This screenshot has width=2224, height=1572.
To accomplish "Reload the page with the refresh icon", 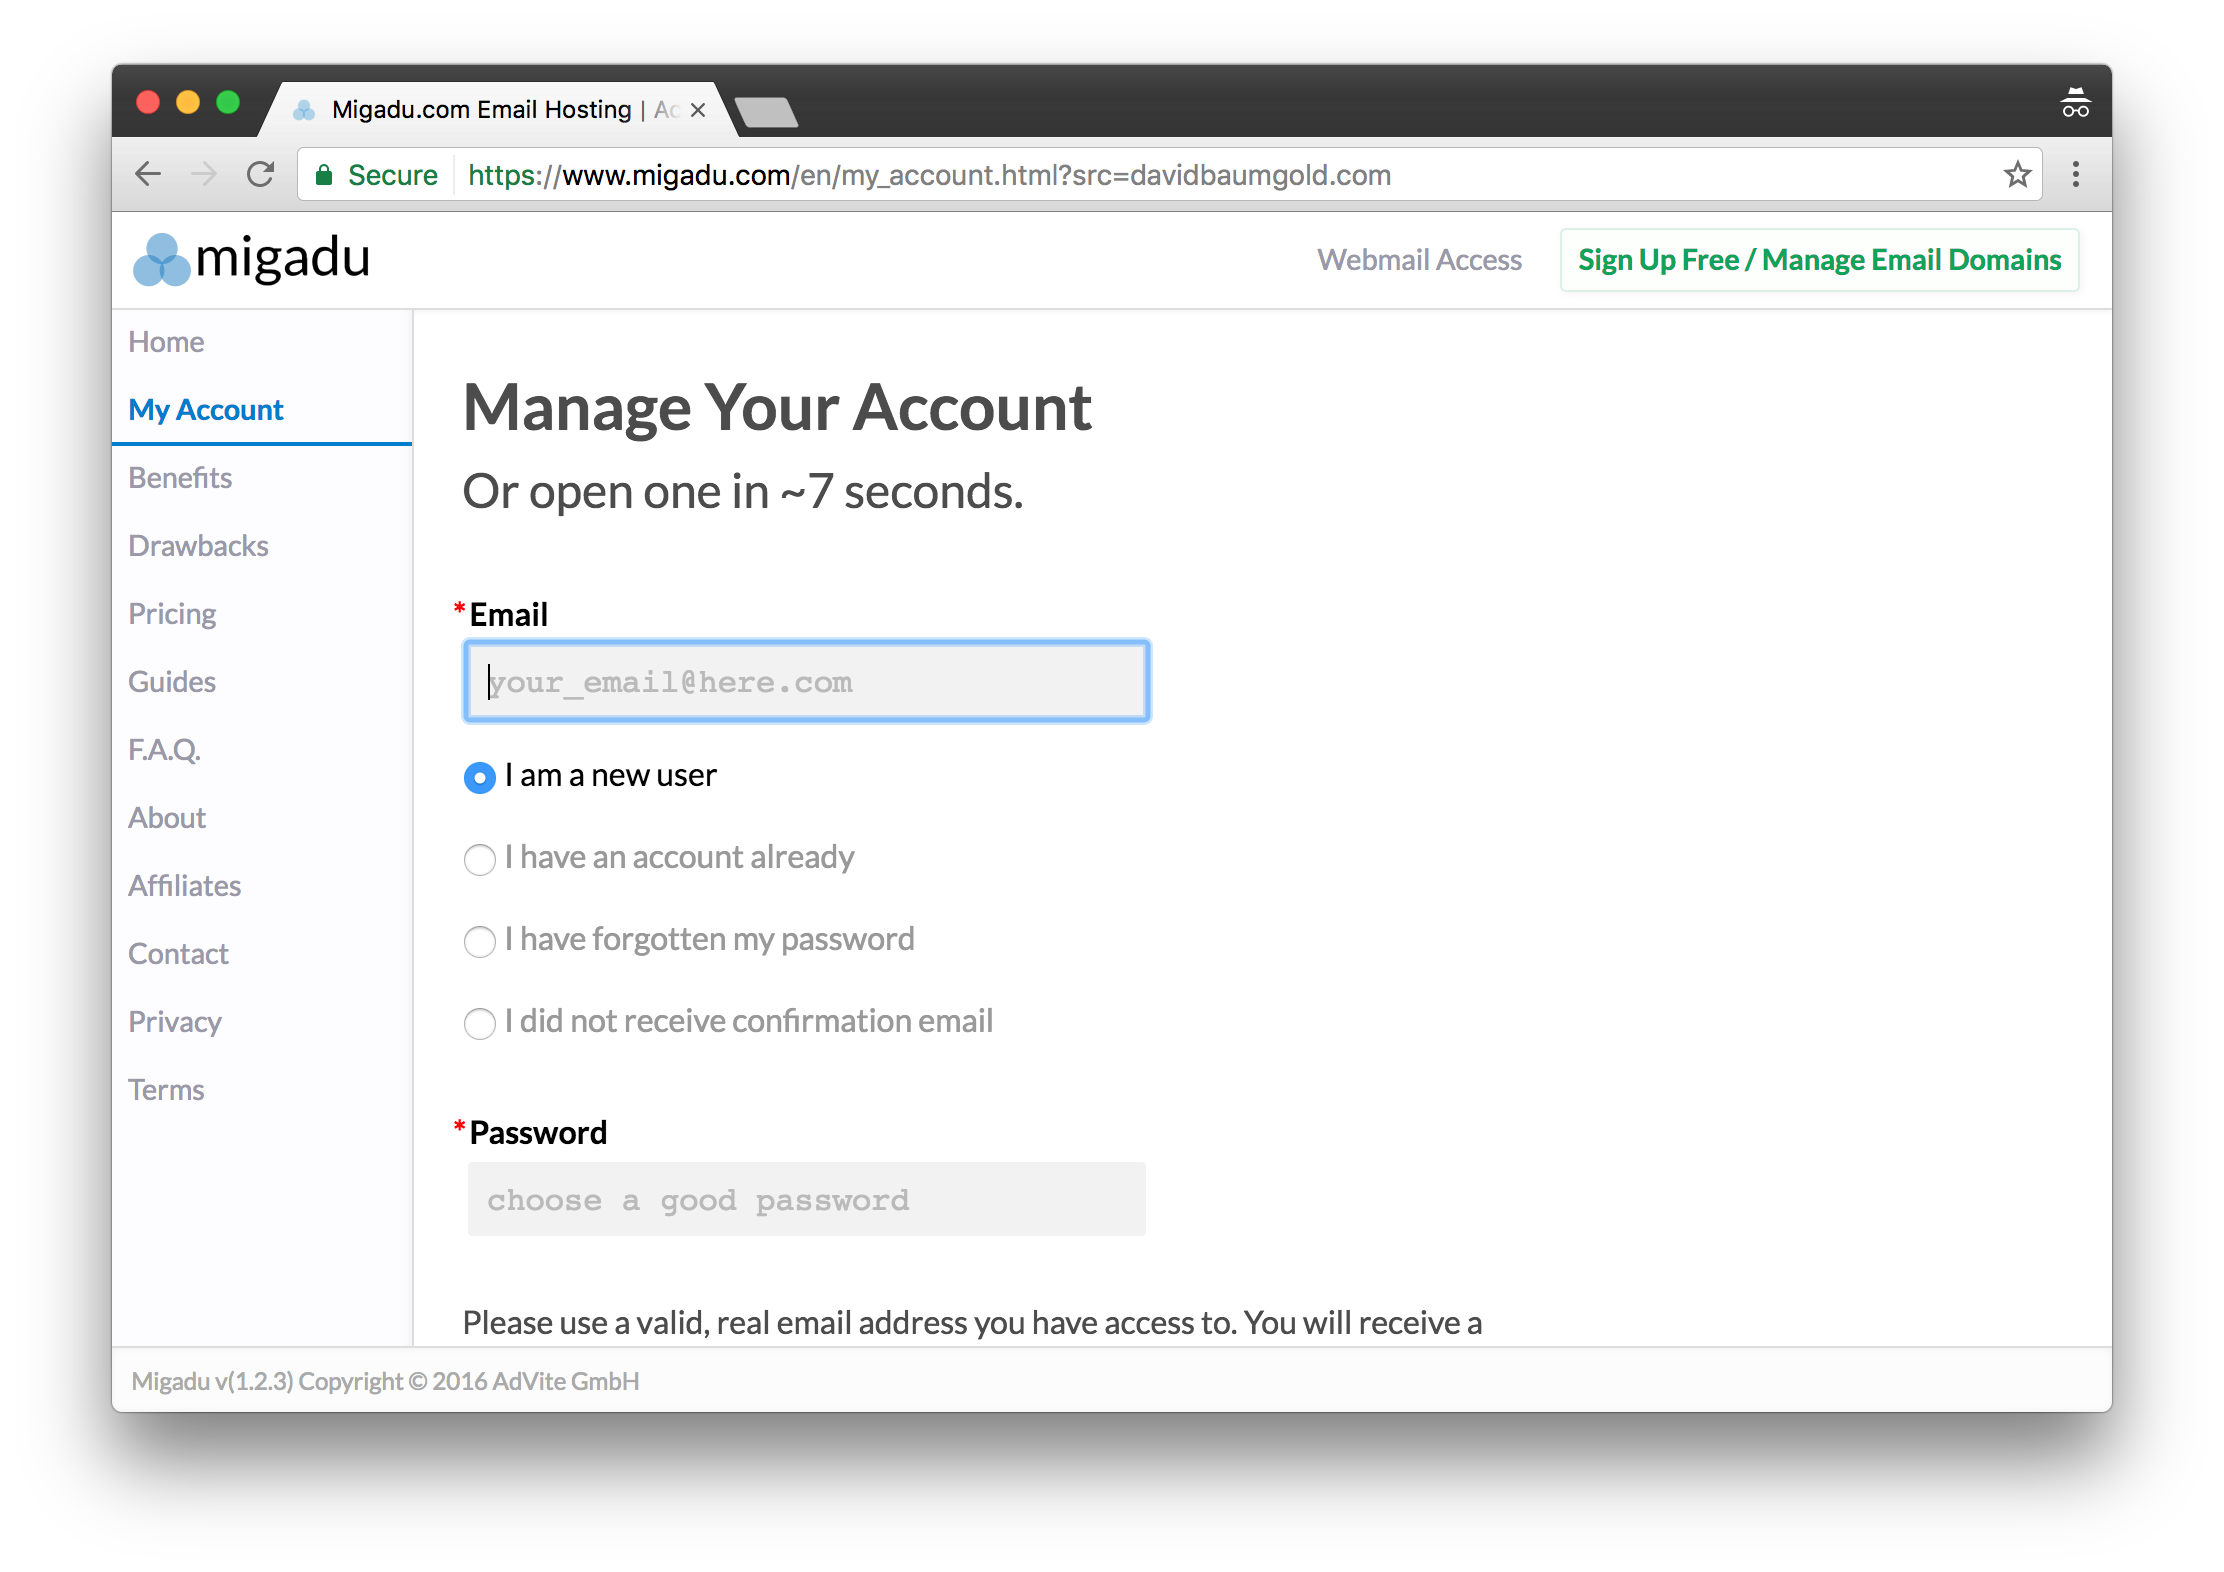I will click(x=261, y=175).
